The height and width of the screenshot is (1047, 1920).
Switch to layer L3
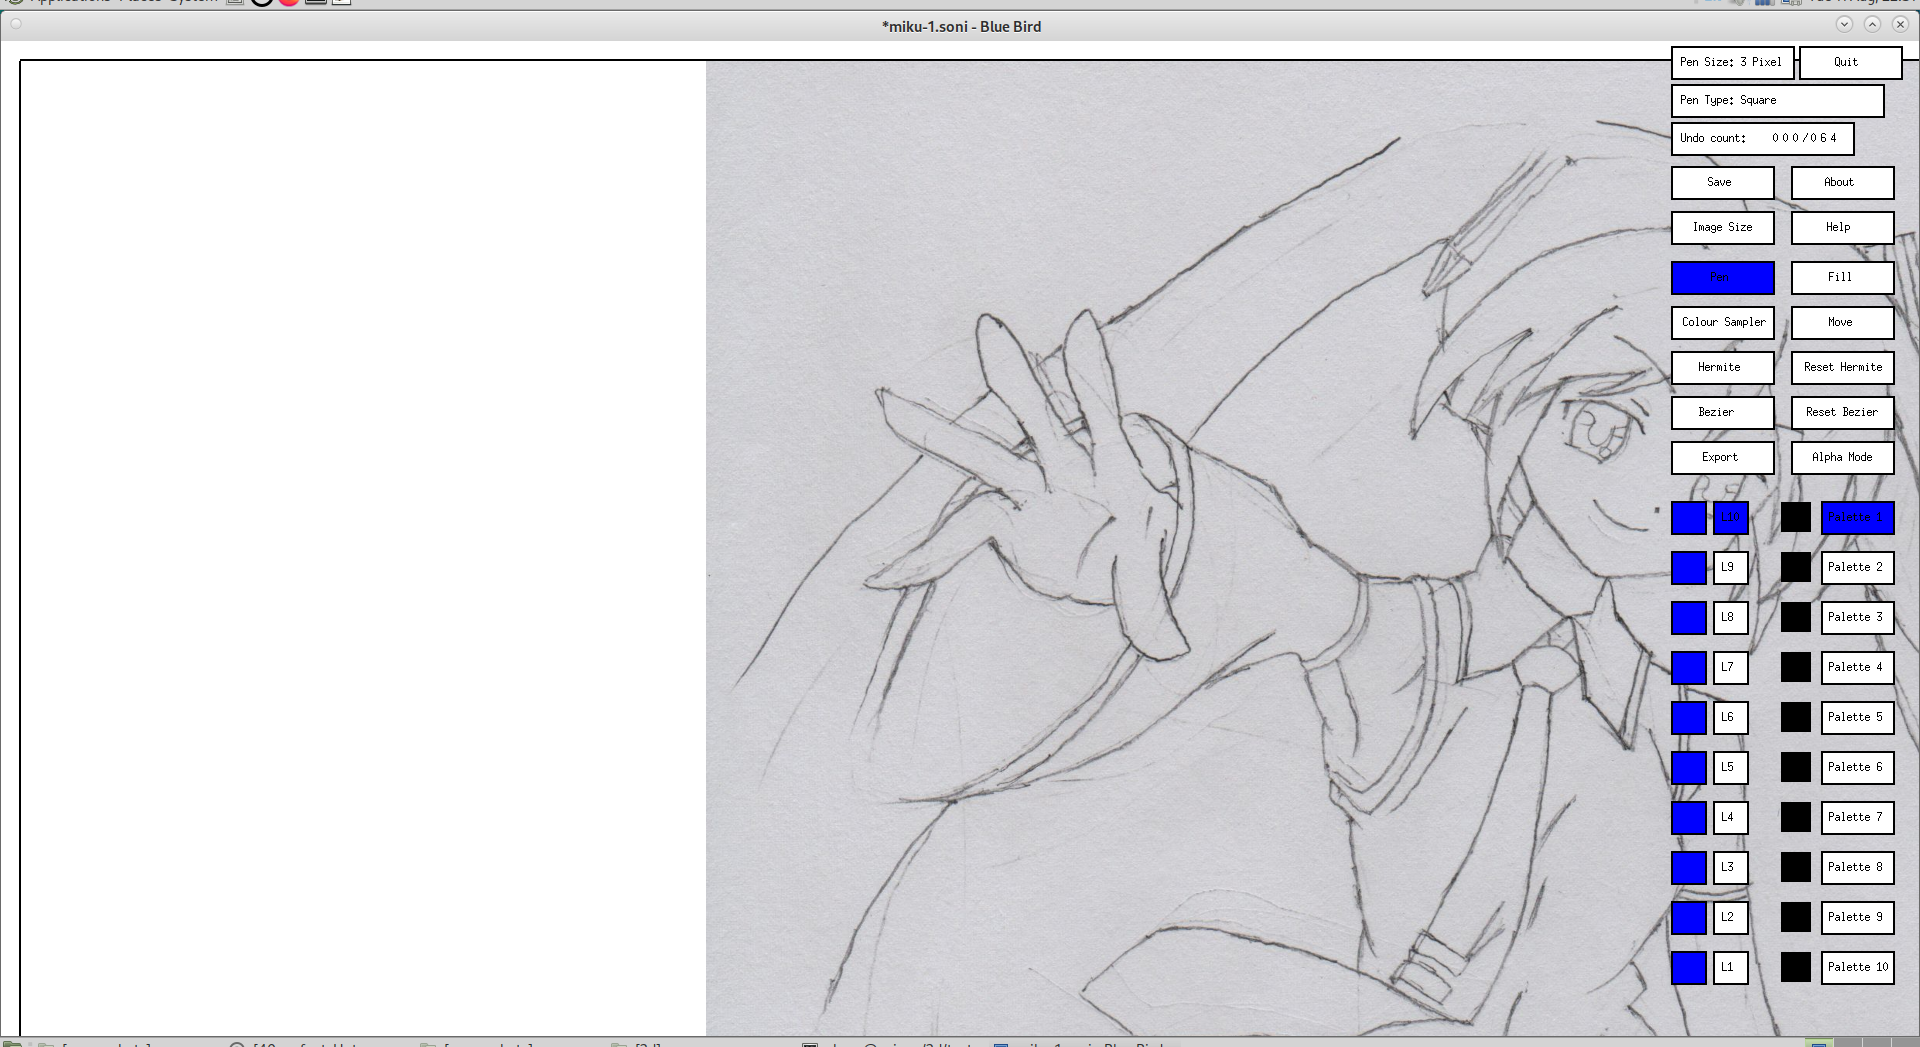[x=1731, y=868]
